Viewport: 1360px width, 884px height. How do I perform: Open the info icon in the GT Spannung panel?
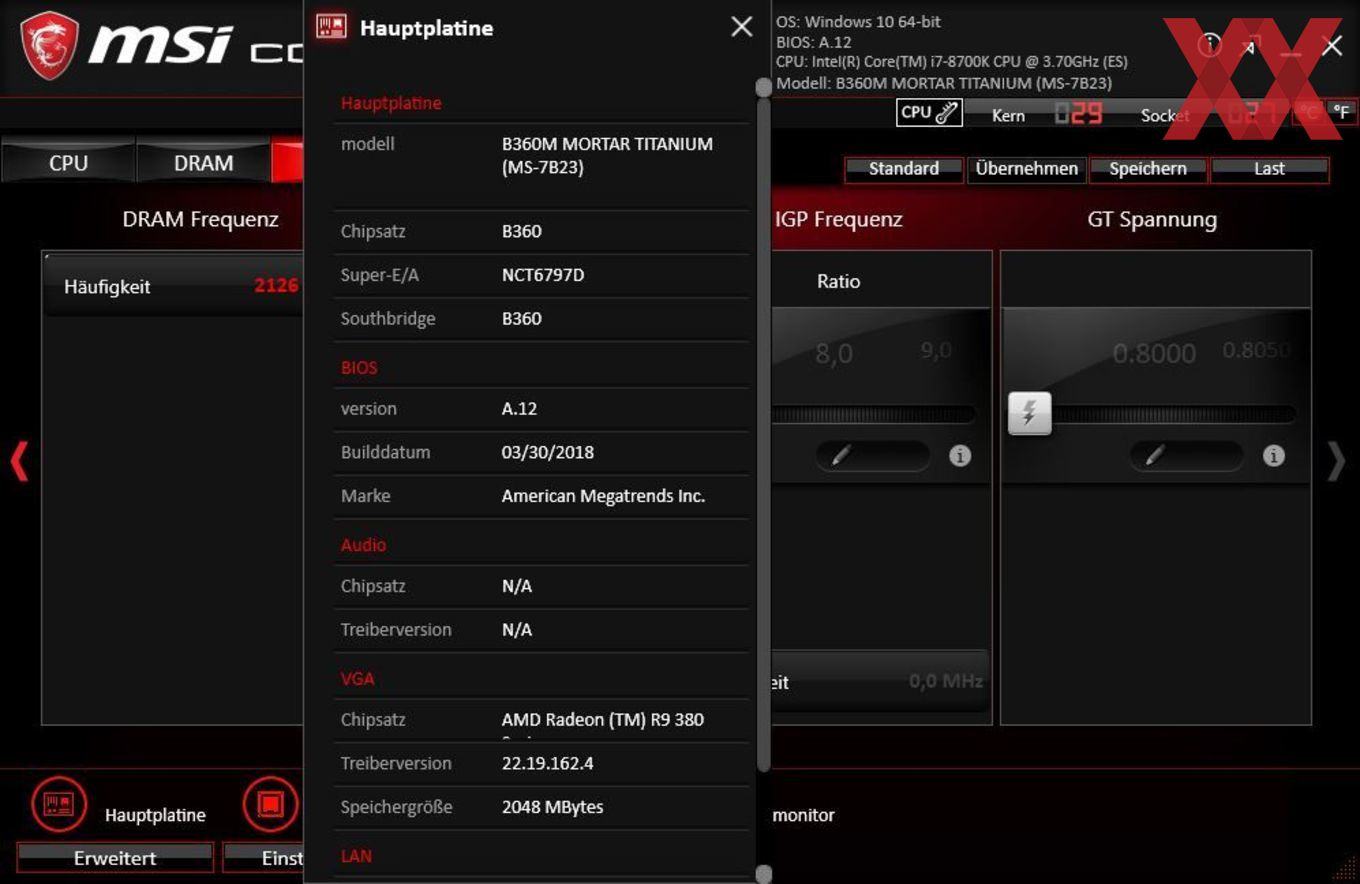(1273, 456)
